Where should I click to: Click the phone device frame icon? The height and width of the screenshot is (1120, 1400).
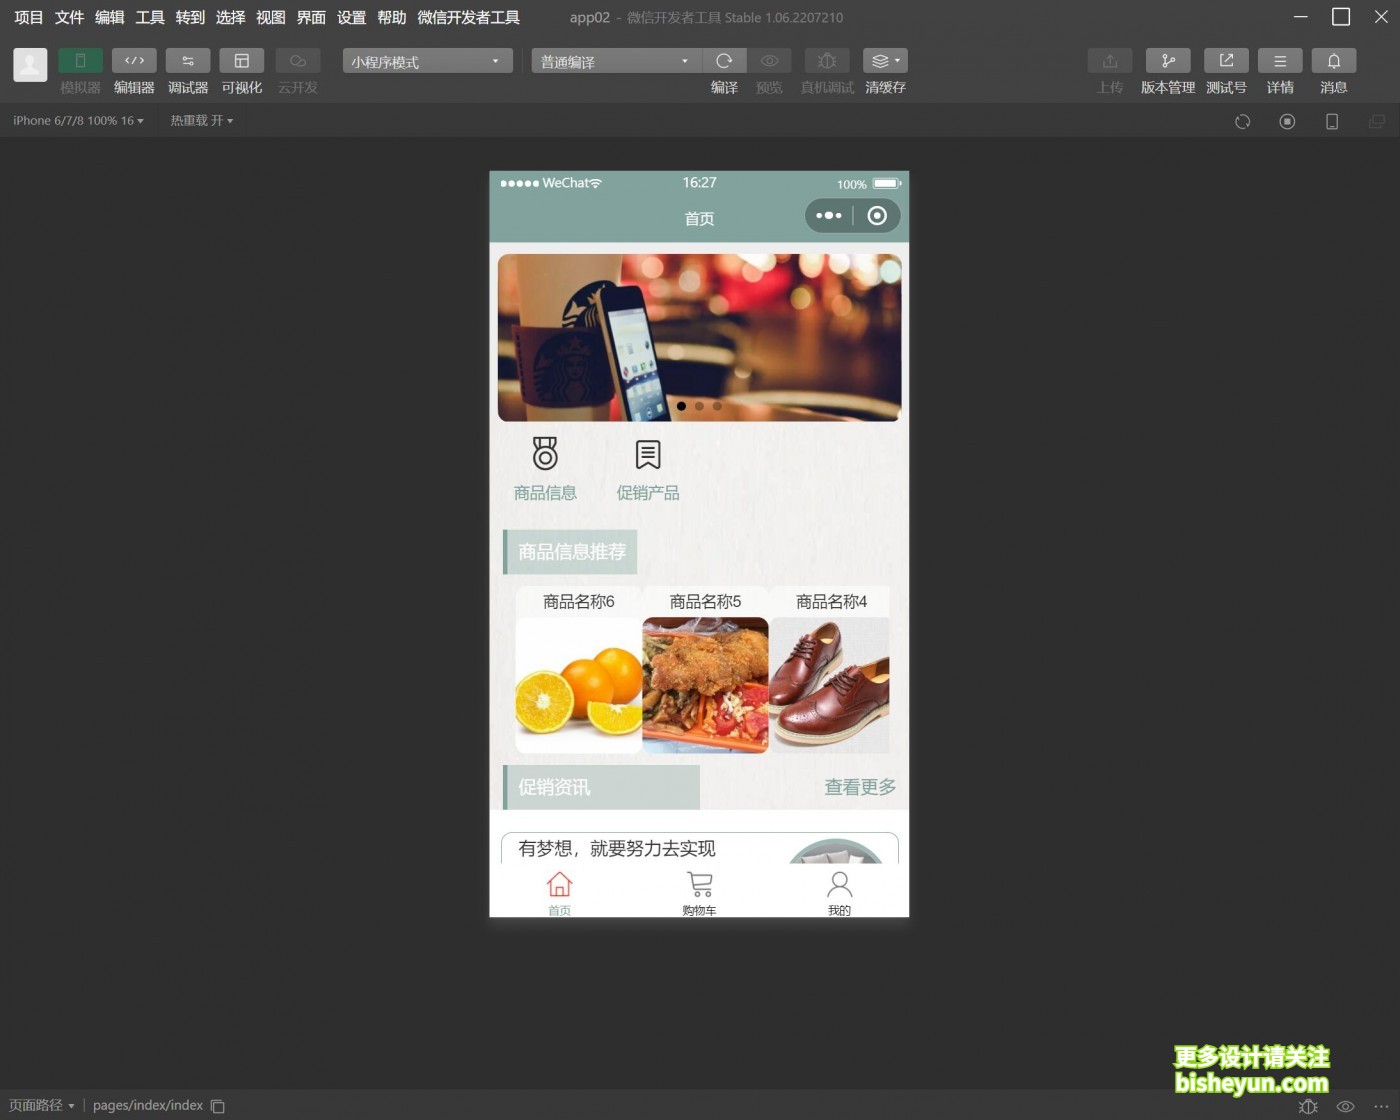[x=1332, y=122]
